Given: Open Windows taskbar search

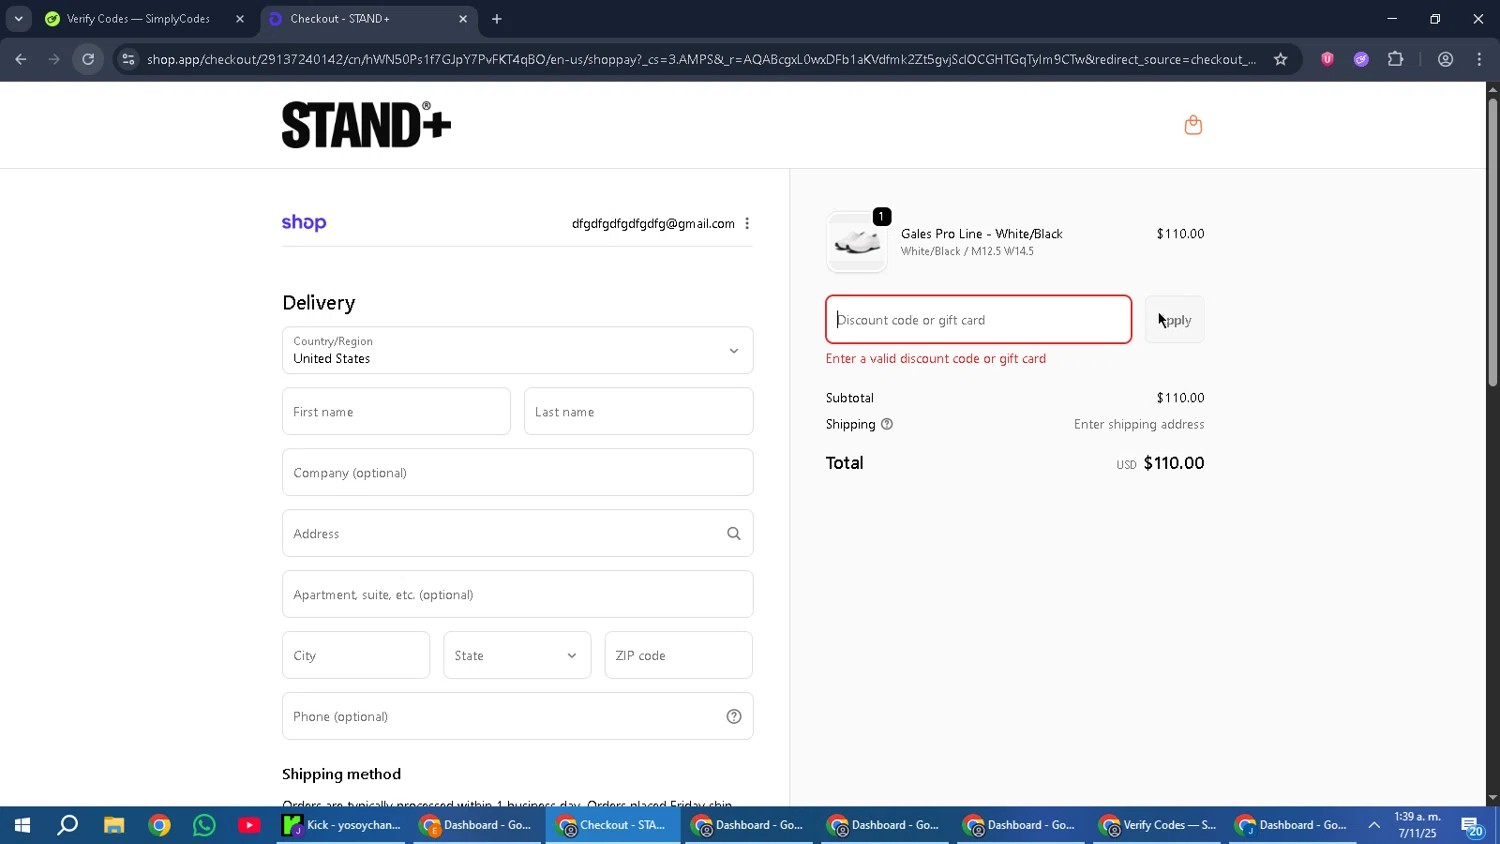Looking at the screenshot, I should pos(67,826).
